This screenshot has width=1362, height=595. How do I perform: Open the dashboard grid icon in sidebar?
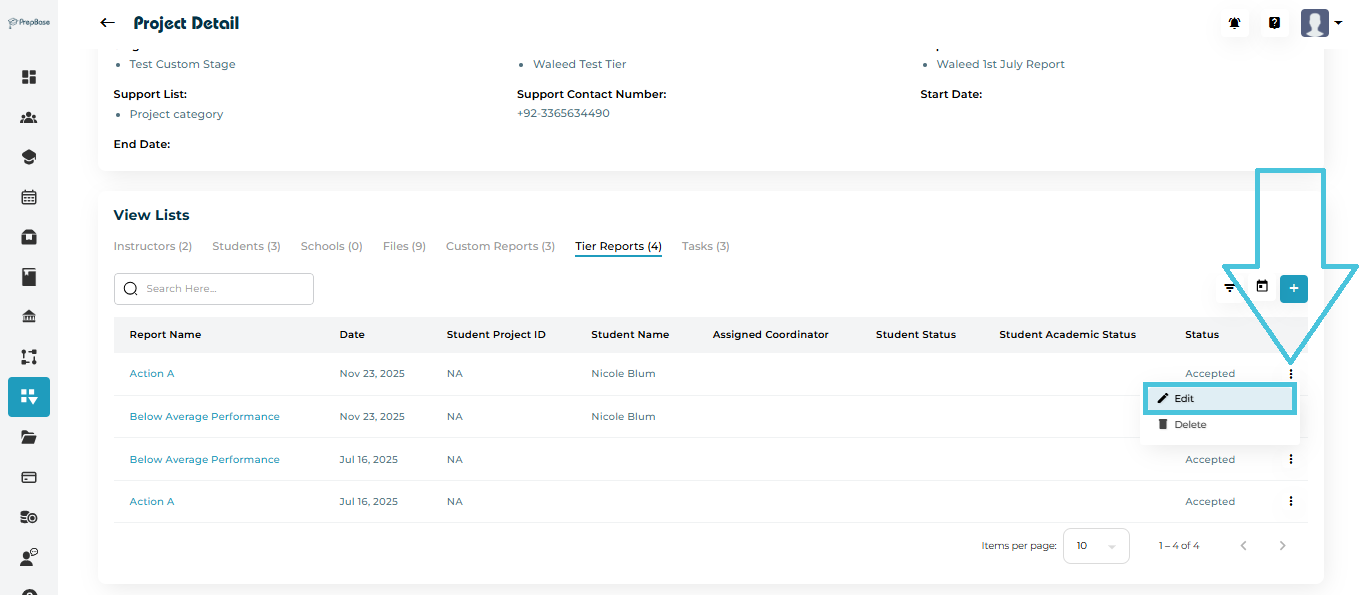(x=29, y=77)
